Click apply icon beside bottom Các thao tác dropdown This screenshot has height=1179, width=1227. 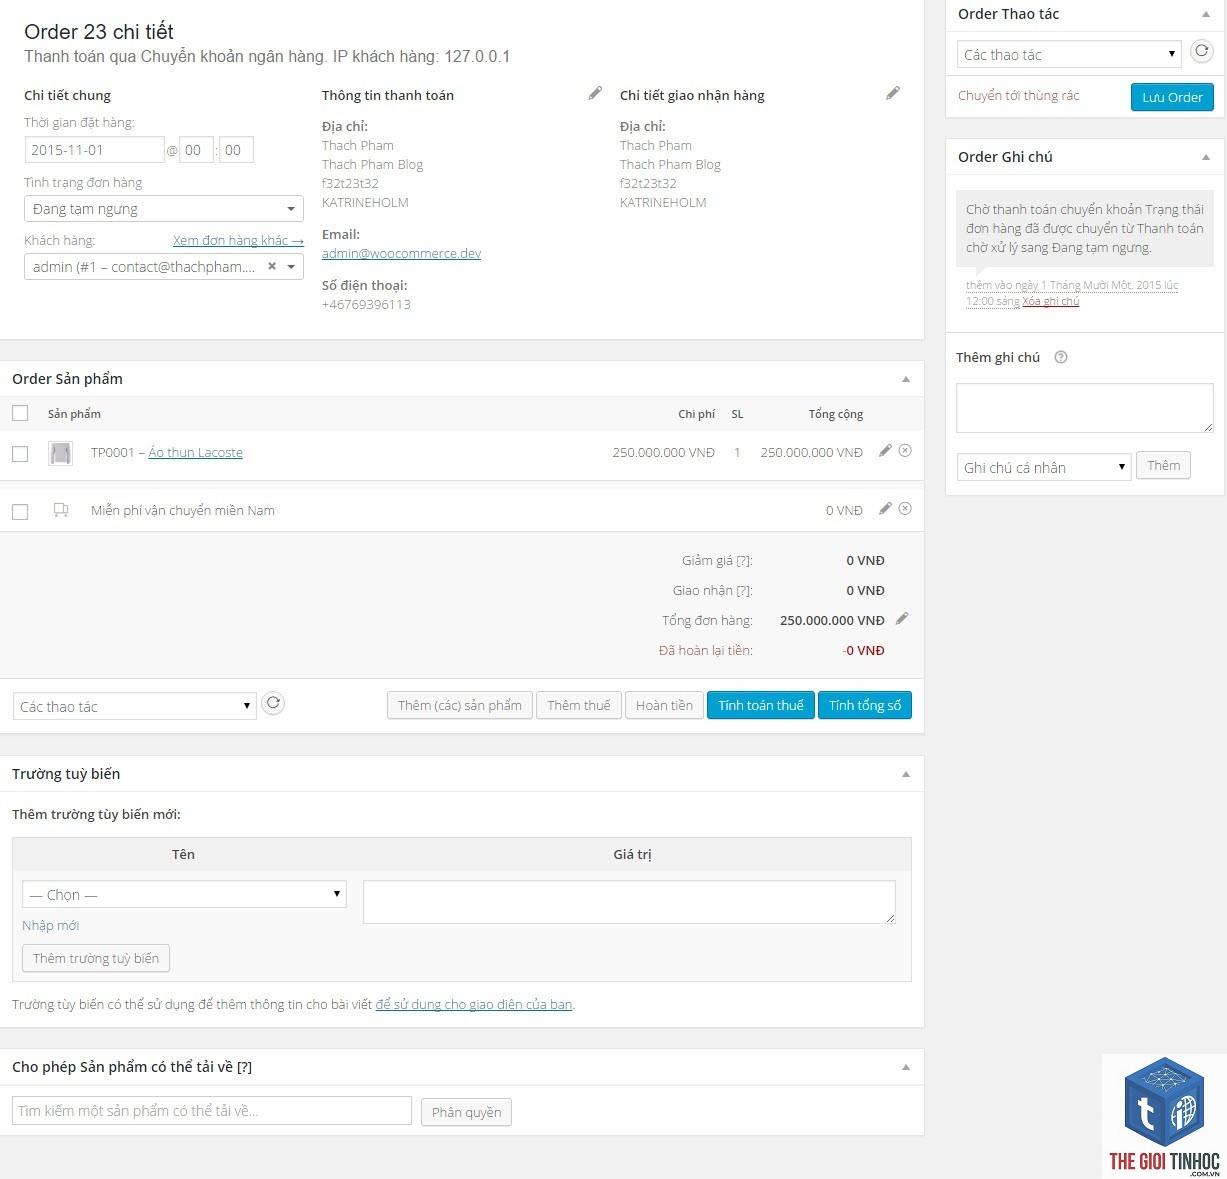pyautogui.click(x=273, y=703)
